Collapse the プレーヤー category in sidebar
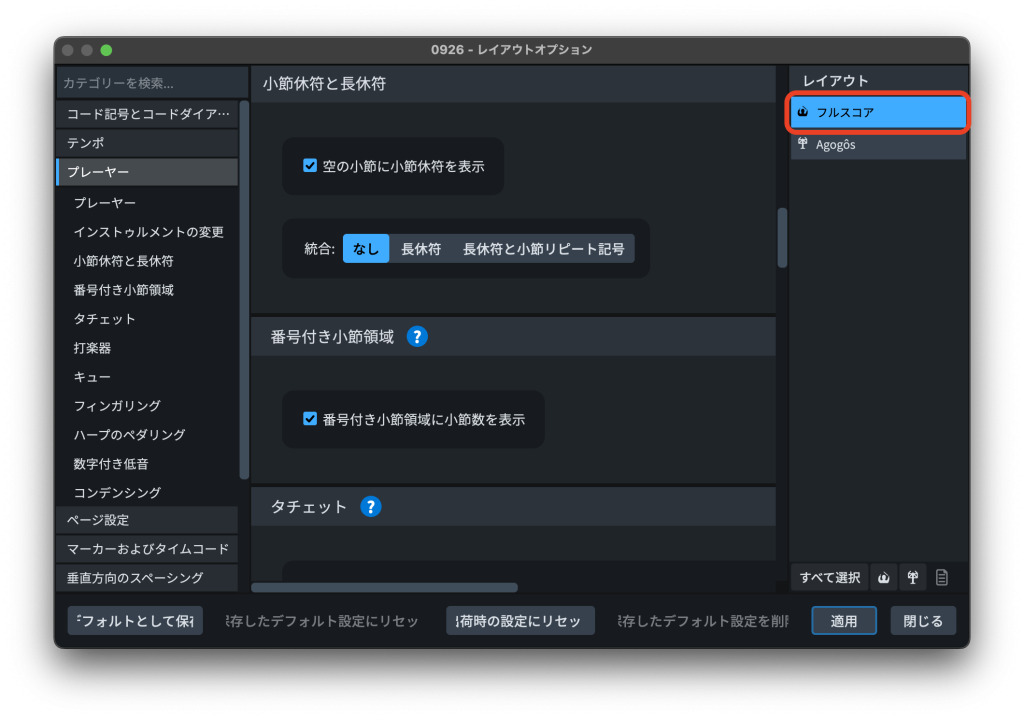The image size is (1024, 720). coord(147,172)
